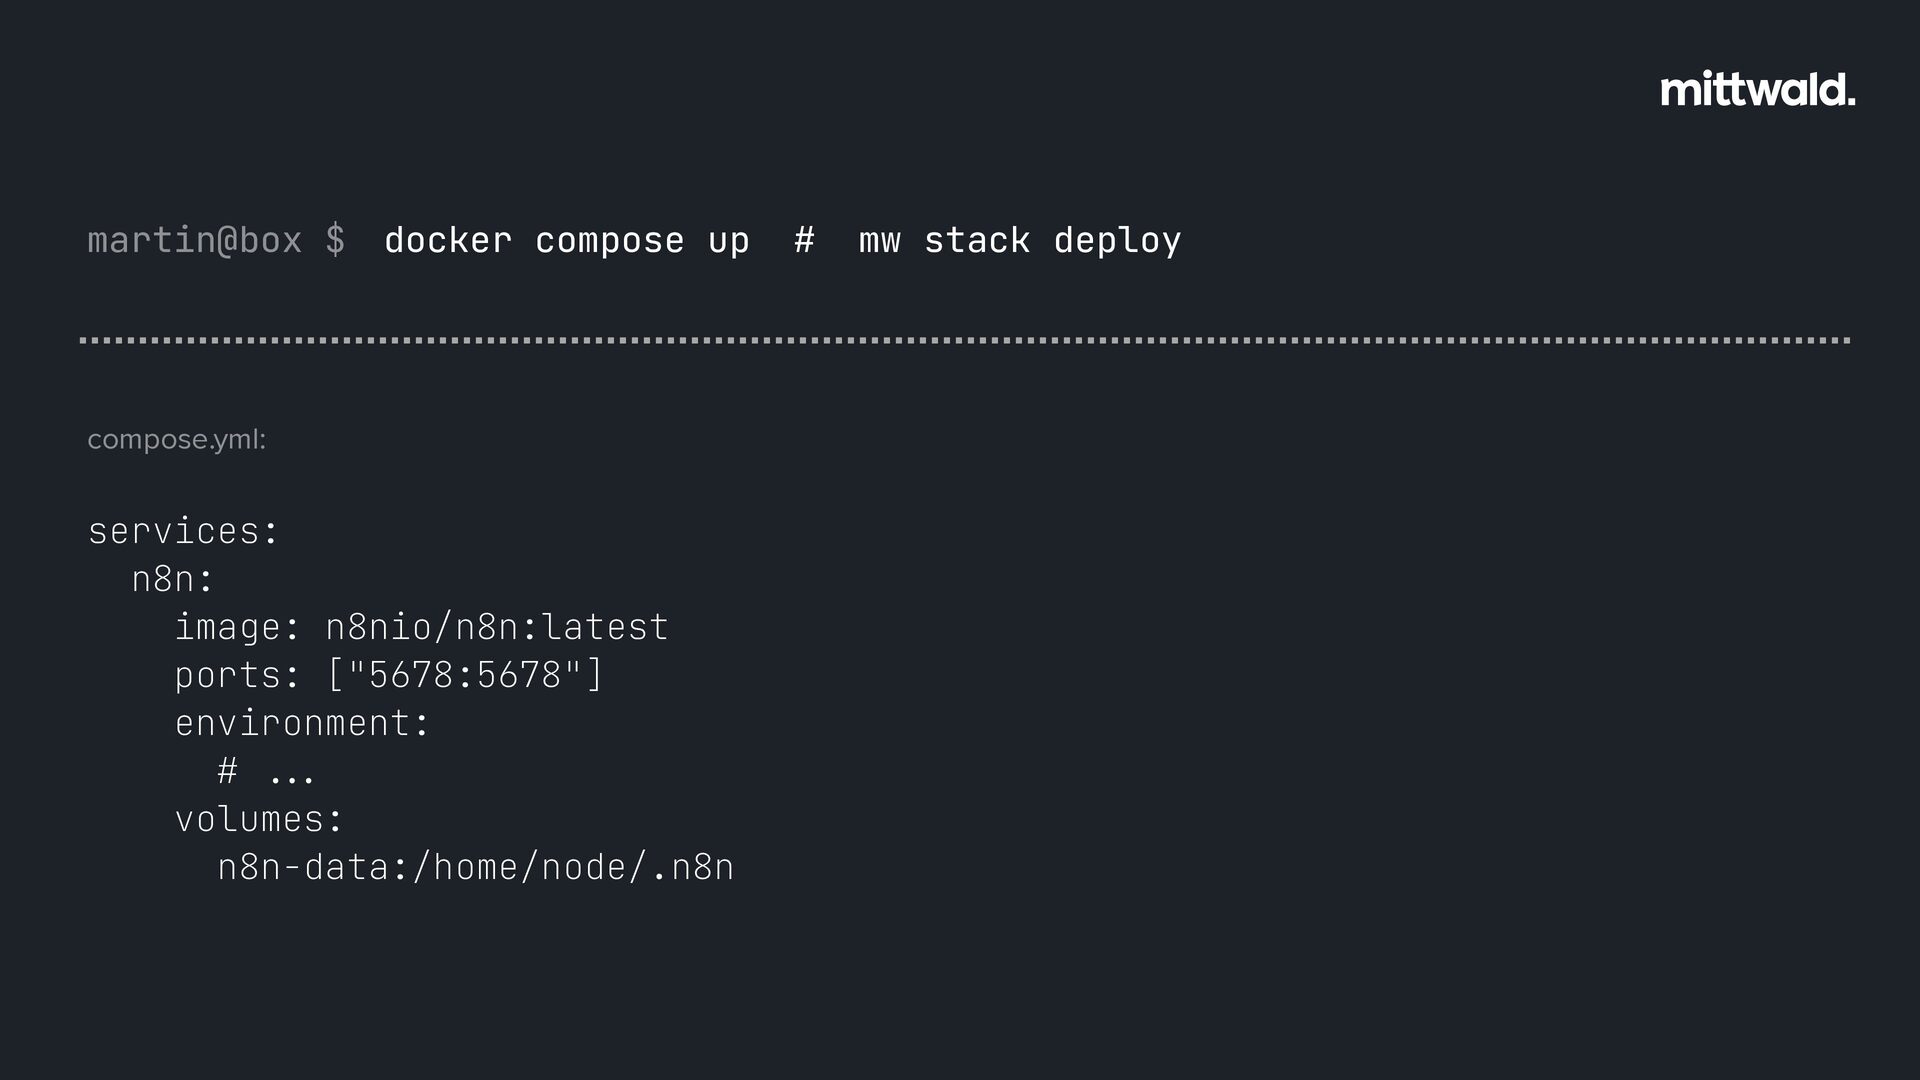Click the dollar sign prompt symbol
Image resolution: width=1920 pixels, height=1080 pixels.
pyautogui.click(x=335, y=240)
